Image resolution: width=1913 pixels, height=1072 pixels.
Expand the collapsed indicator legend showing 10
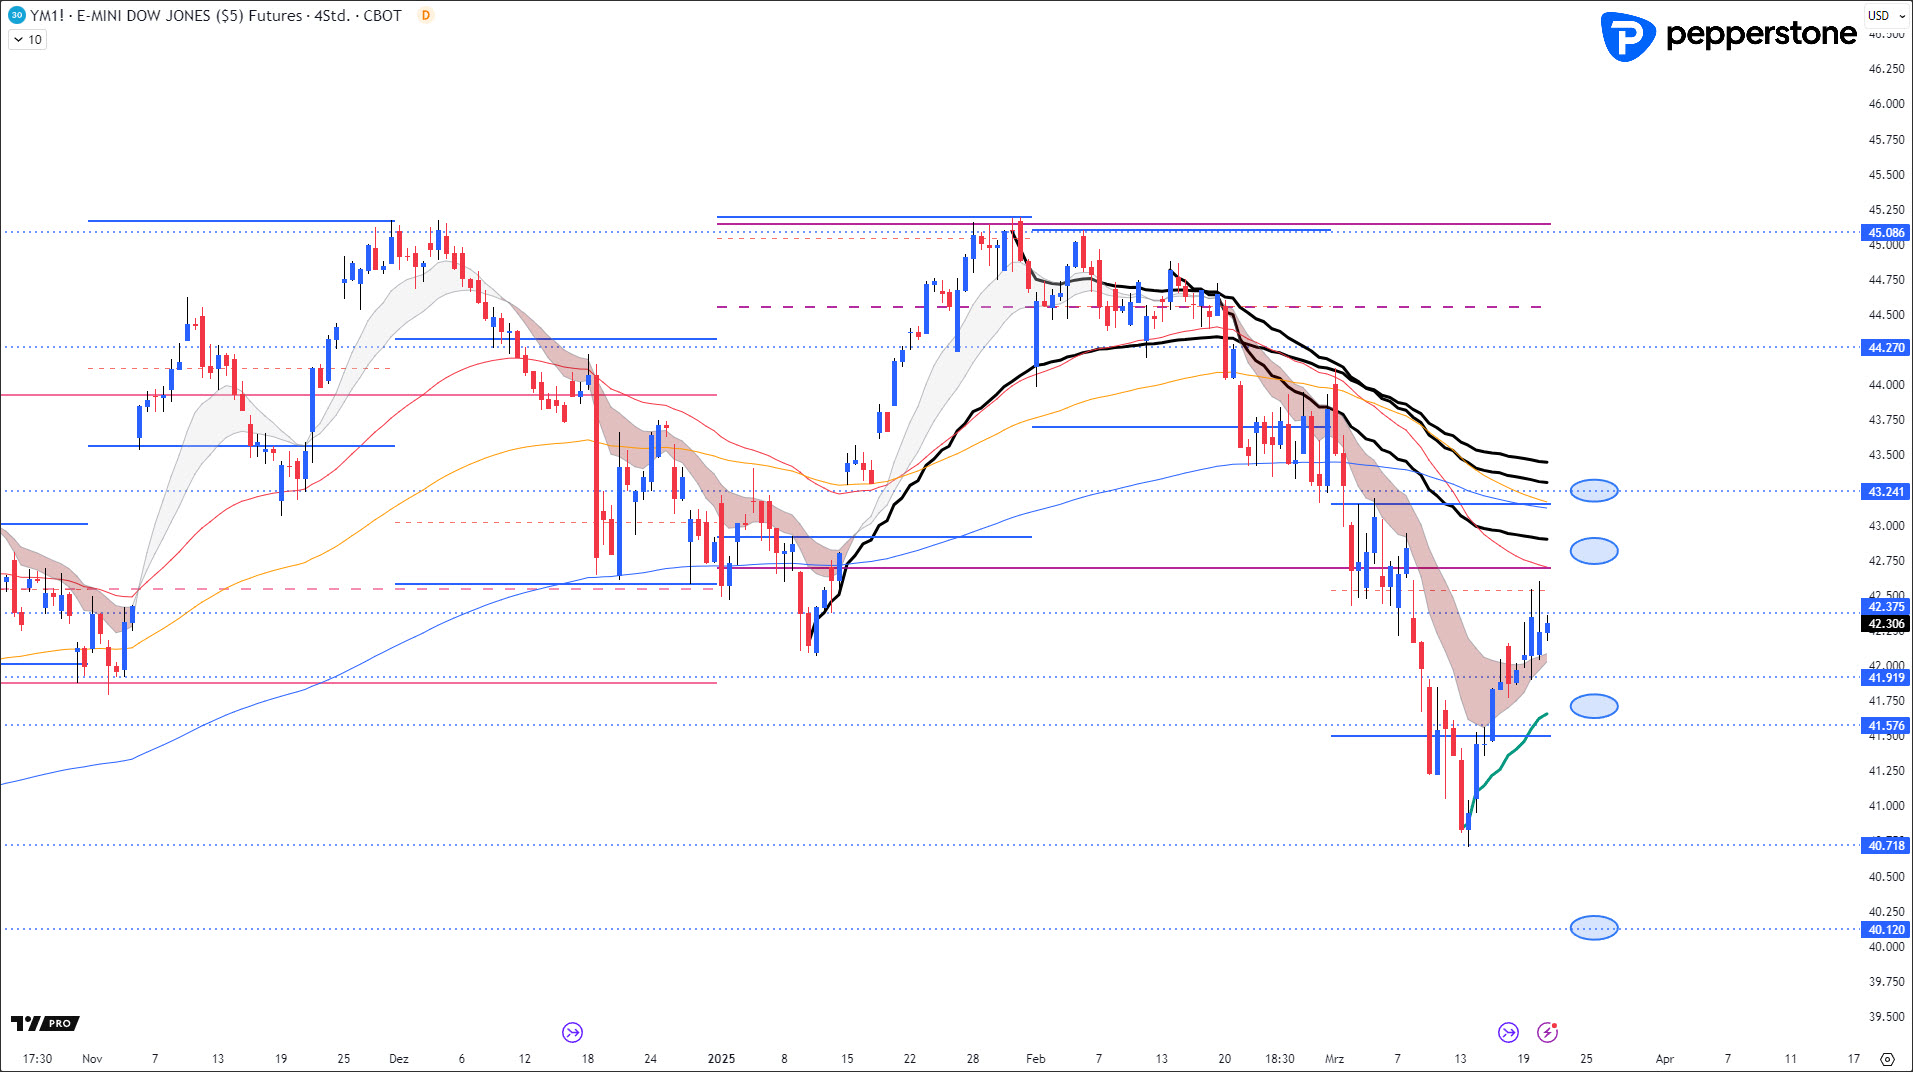point(27,40)
